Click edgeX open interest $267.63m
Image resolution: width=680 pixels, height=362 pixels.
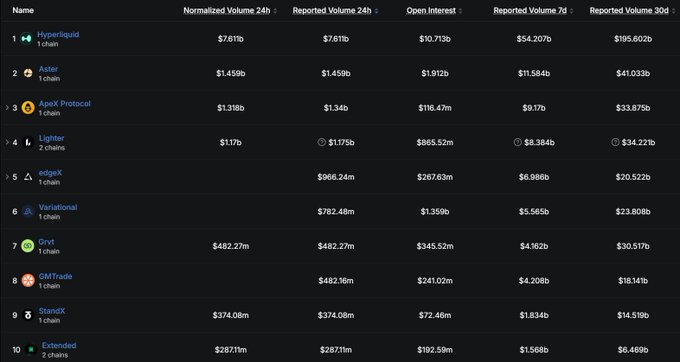(435, 177)
